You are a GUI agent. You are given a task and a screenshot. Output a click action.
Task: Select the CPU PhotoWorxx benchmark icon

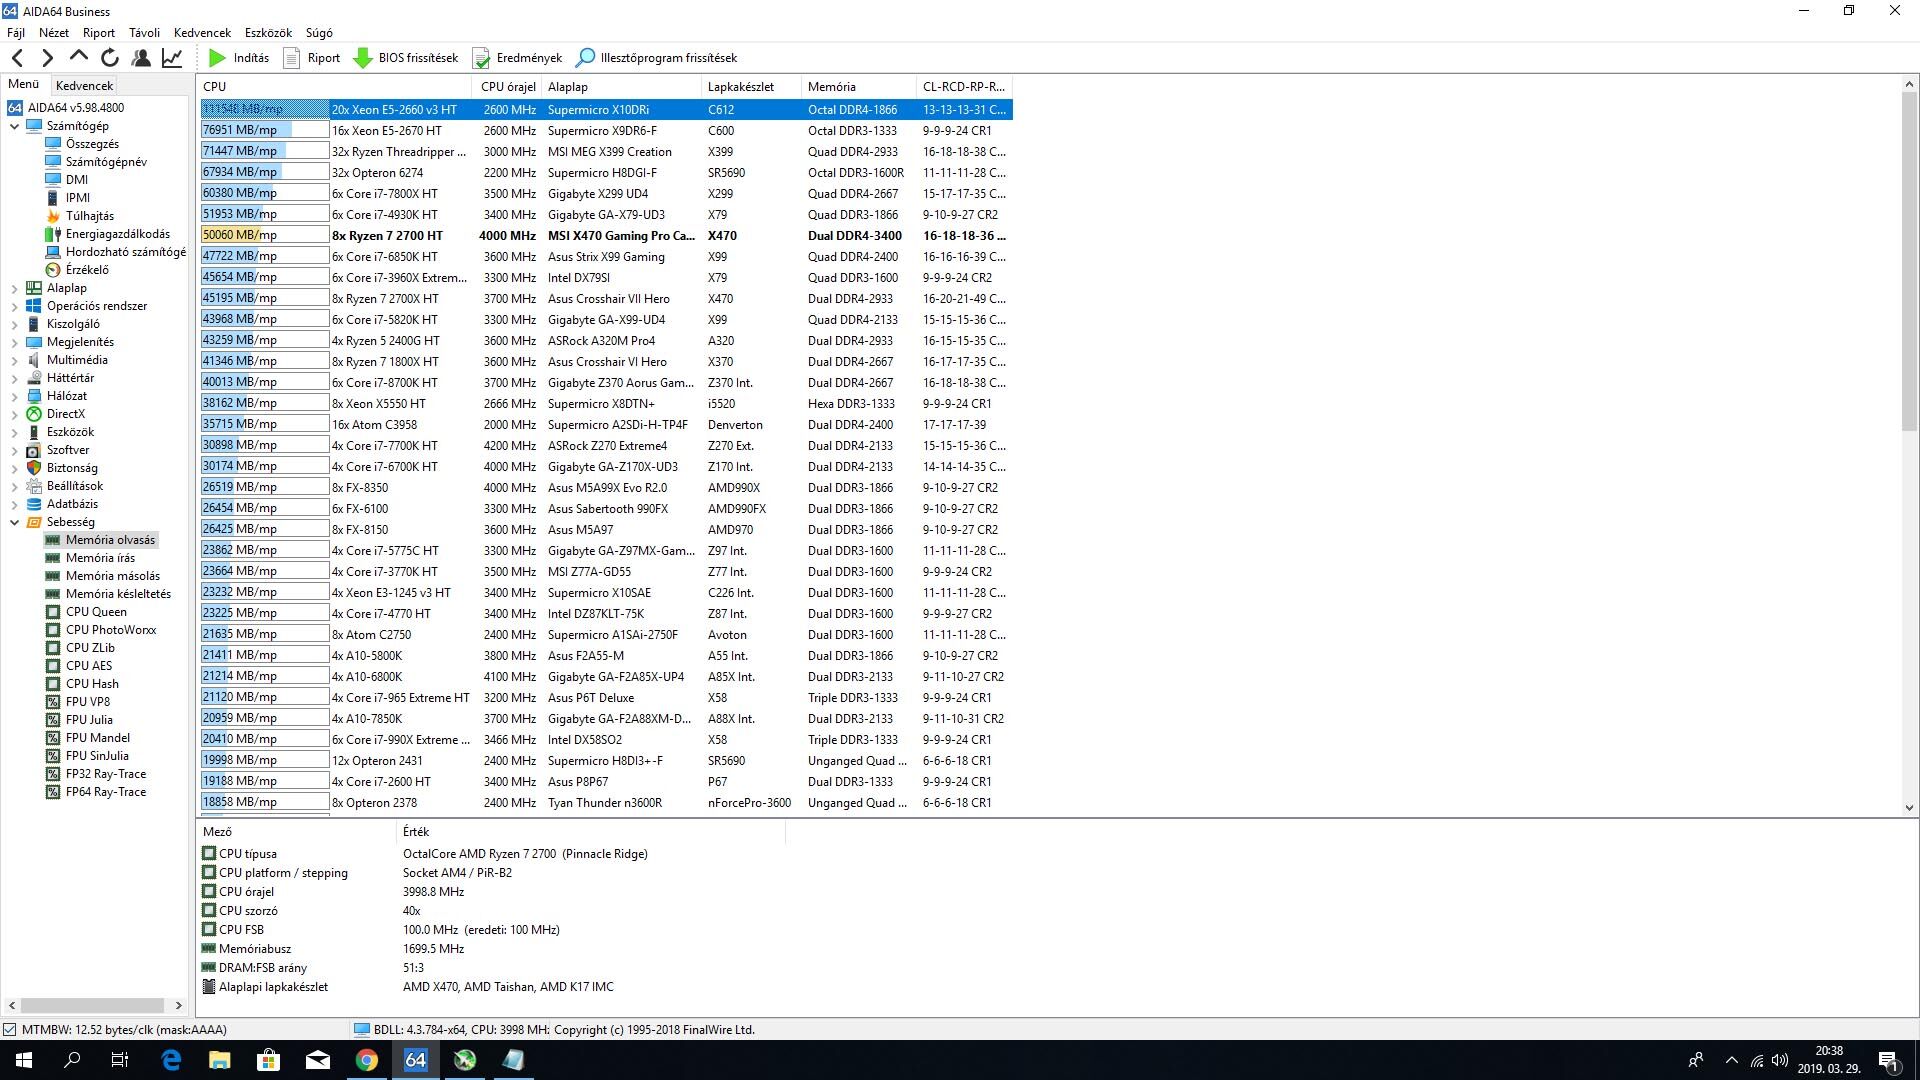[x=53, y=630]
